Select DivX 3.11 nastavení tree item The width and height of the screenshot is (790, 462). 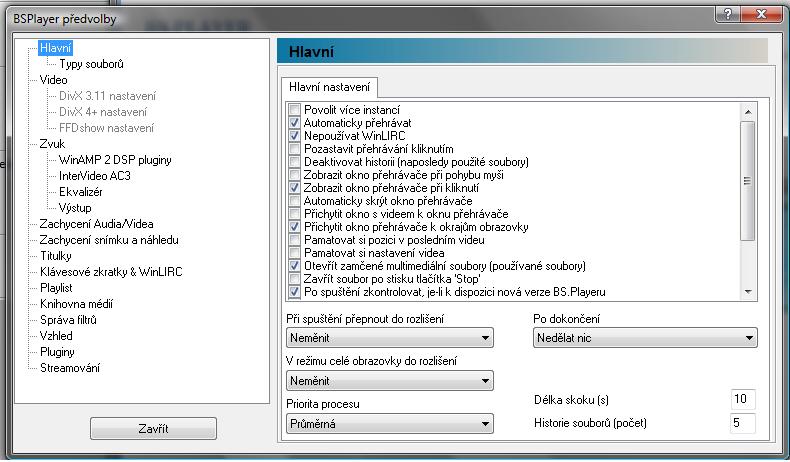coord(107,96)
